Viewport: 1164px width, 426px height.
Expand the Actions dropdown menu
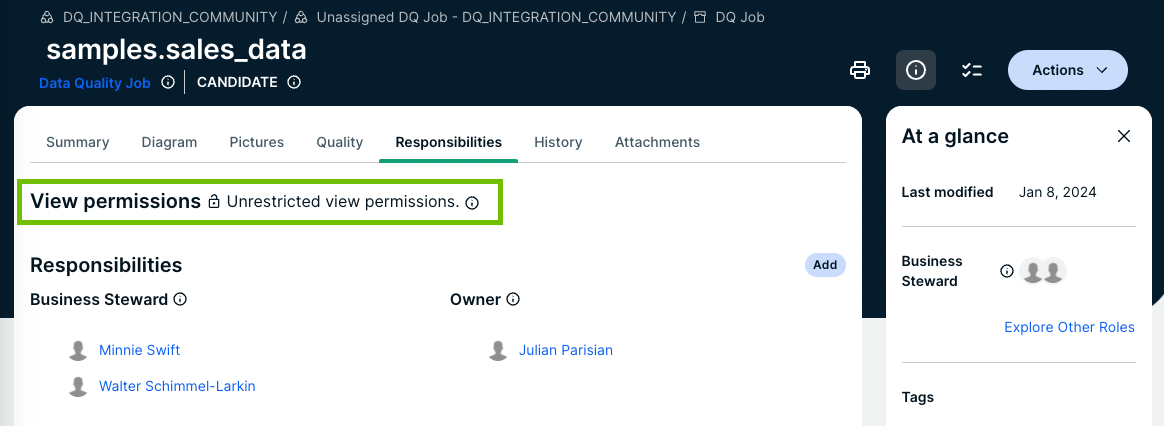pos(1067,70)
